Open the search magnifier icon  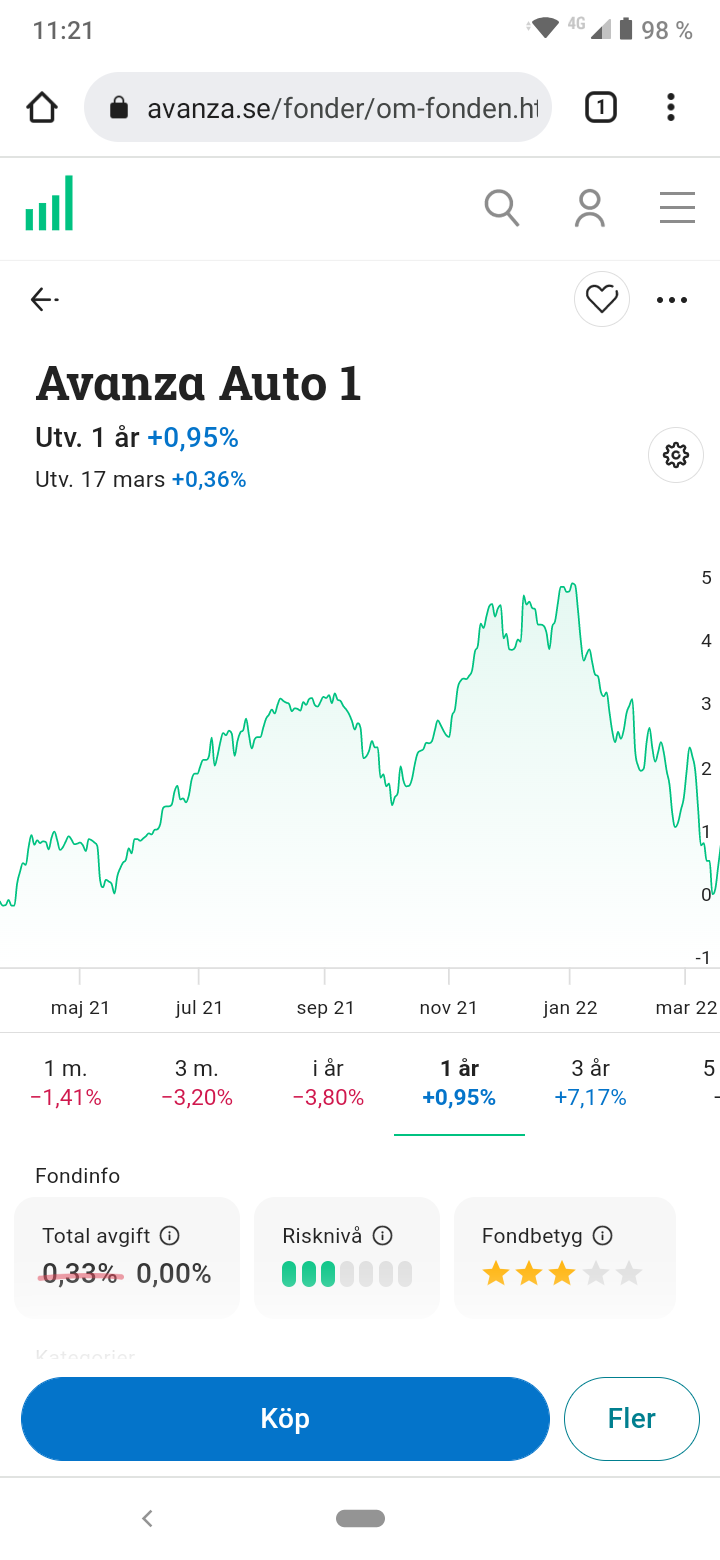[501, 208]
